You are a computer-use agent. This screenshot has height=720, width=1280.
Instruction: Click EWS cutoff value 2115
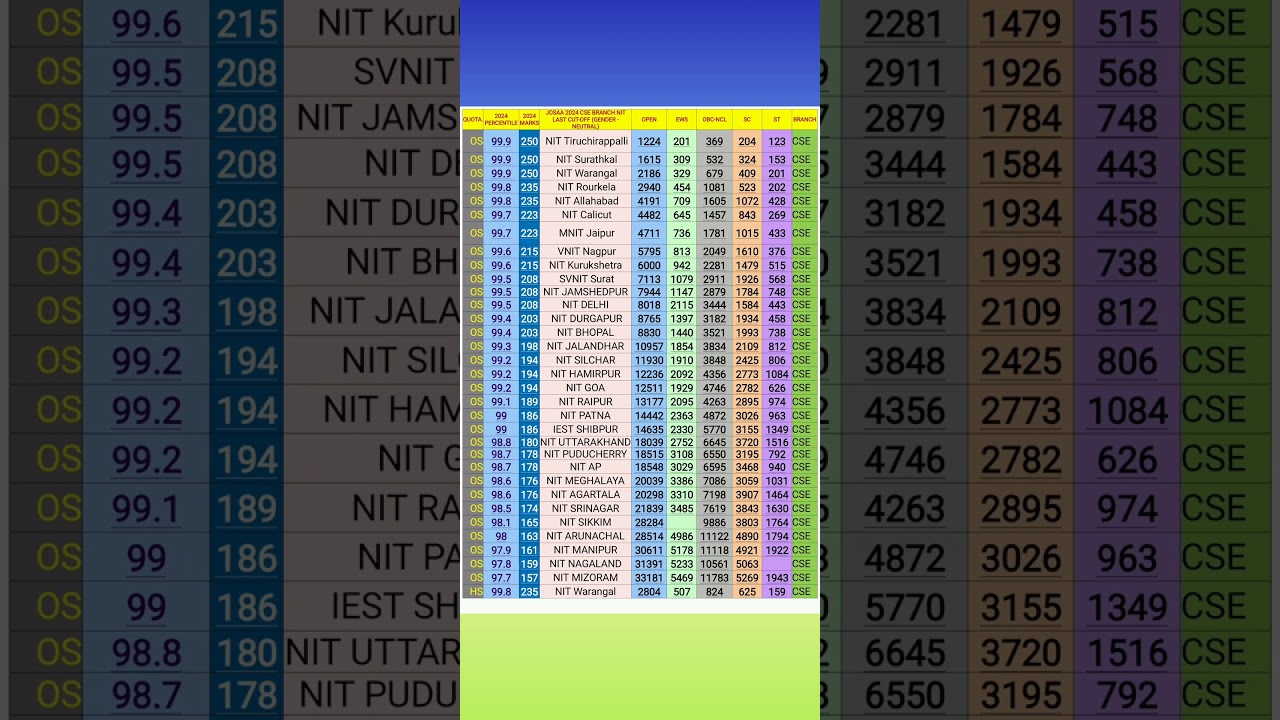682,305
